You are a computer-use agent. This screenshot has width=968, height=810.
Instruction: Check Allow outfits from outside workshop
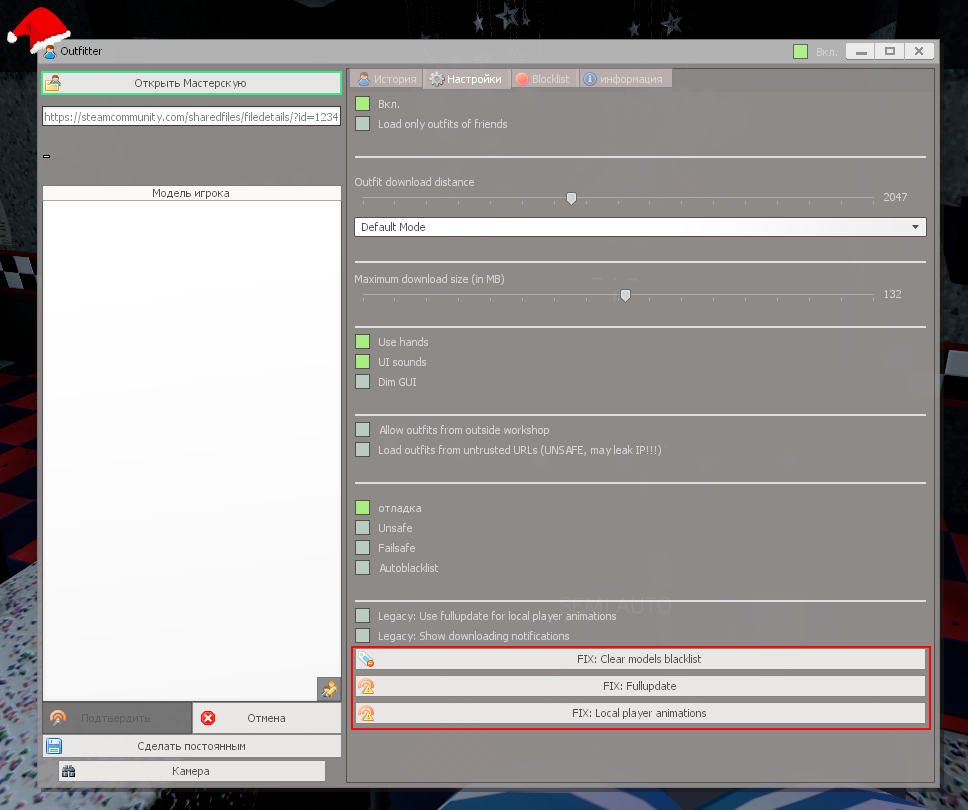363,430
